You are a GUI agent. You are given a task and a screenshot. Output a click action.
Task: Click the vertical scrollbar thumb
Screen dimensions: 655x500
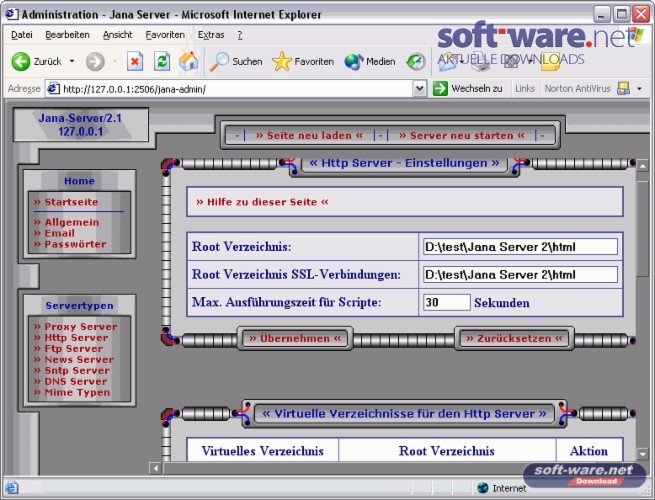click(642, 228)
